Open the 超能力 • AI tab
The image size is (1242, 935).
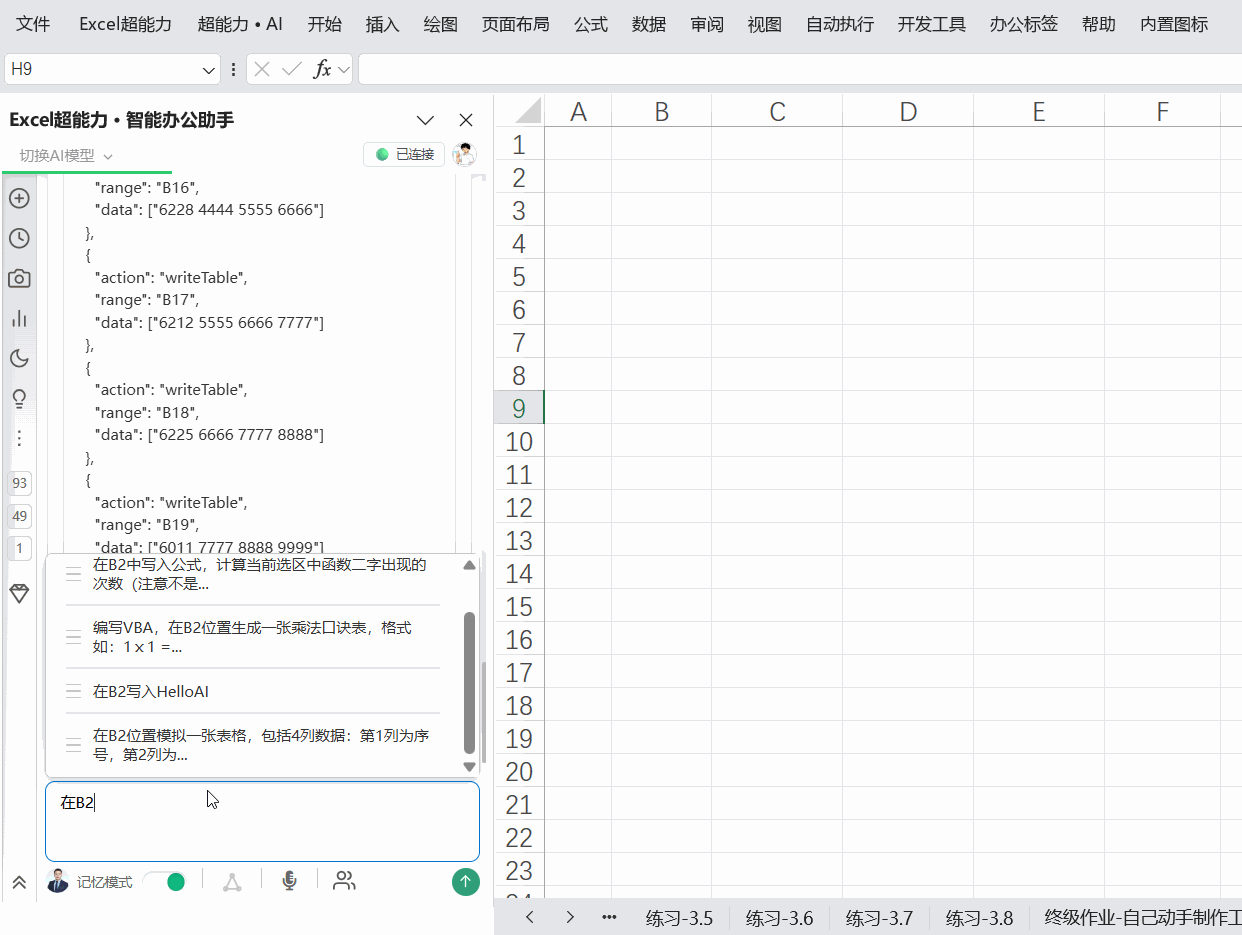(x=240, y=24)
